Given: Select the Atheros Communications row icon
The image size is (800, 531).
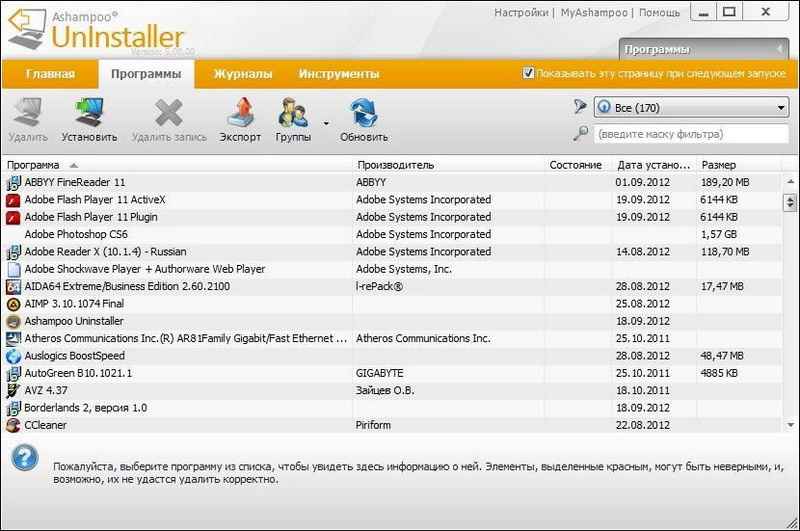Looking at the screenshot, I should pyautogui.click(x=13, y=339).
